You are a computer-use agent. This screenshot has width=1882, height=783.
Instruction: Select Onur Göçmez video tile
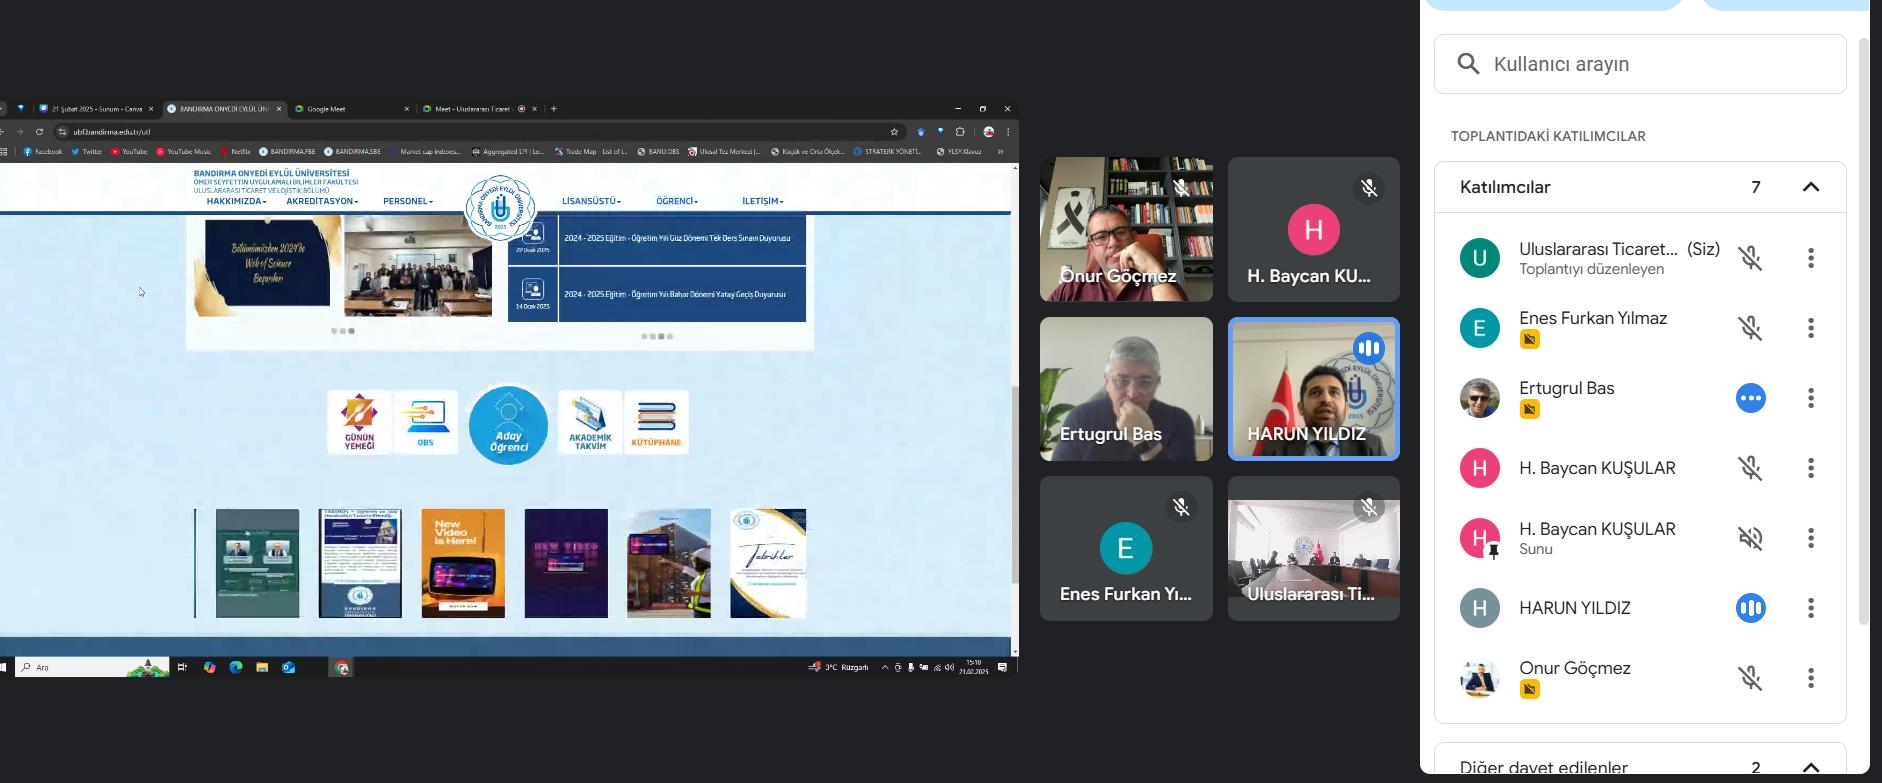(1126, 229)
